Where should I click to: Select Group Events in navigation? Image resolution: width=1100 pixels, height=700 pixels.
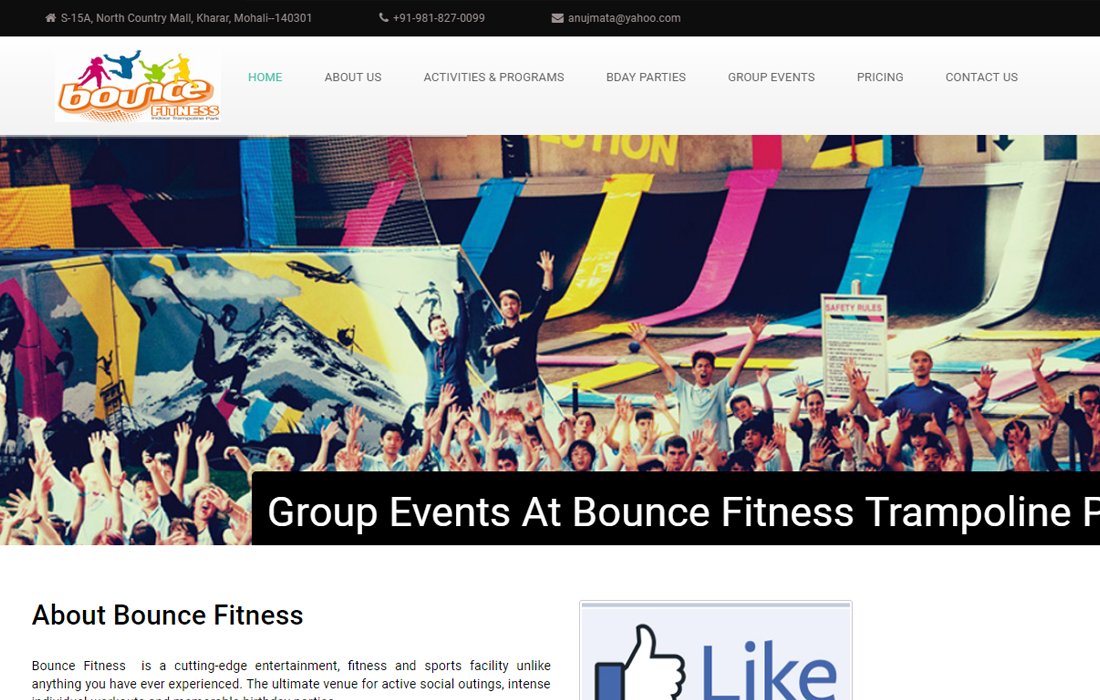click(771, 77)
